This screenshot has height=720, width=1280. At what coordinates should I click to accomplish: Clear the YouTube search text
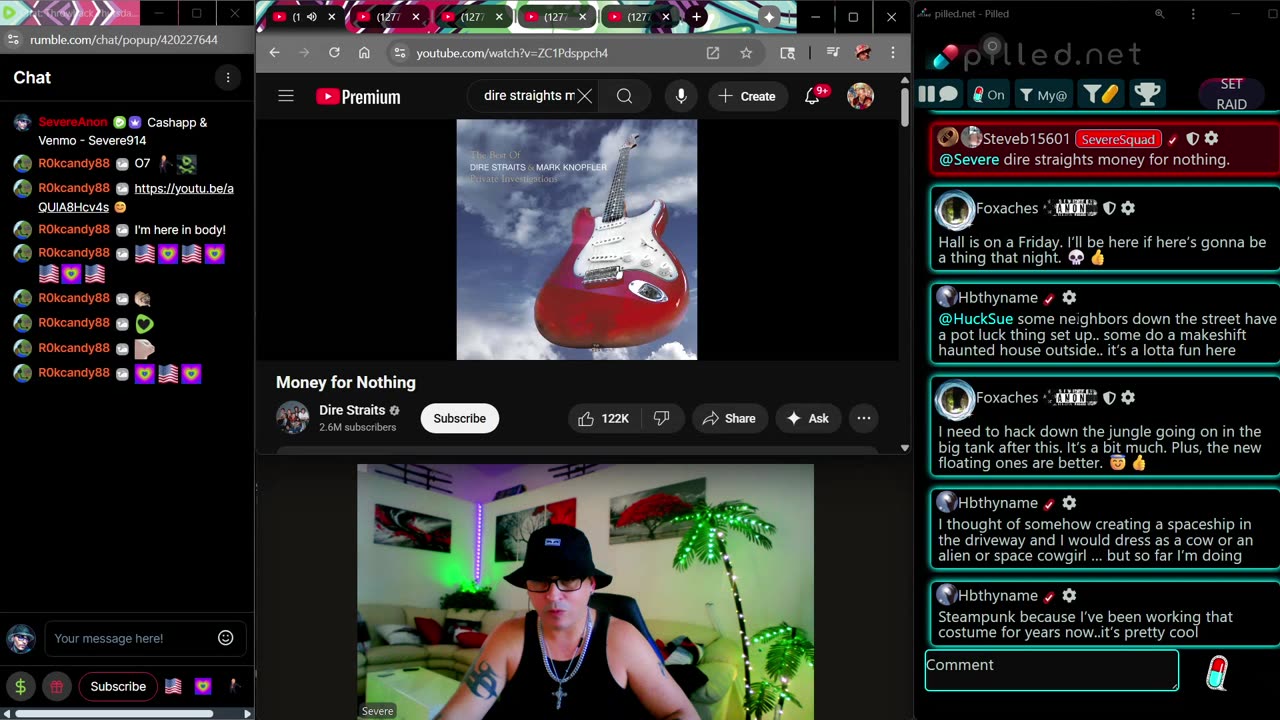[585, 96]
